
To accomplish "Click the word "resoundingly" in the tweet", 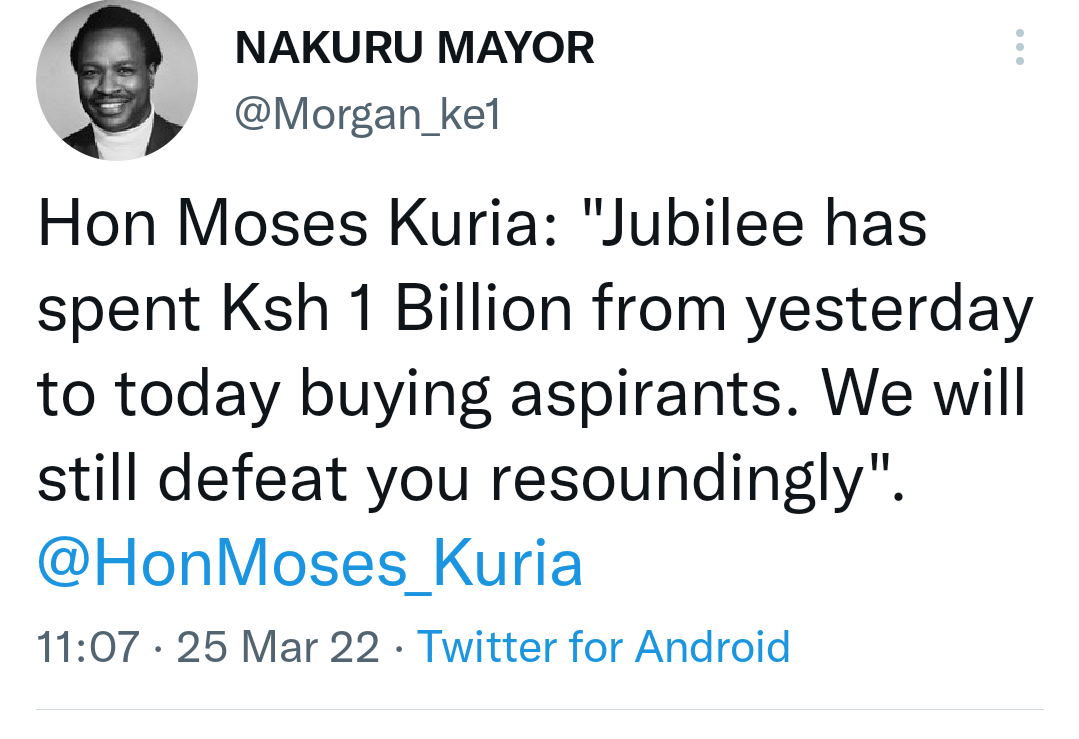I will click(x=676, y=480).
